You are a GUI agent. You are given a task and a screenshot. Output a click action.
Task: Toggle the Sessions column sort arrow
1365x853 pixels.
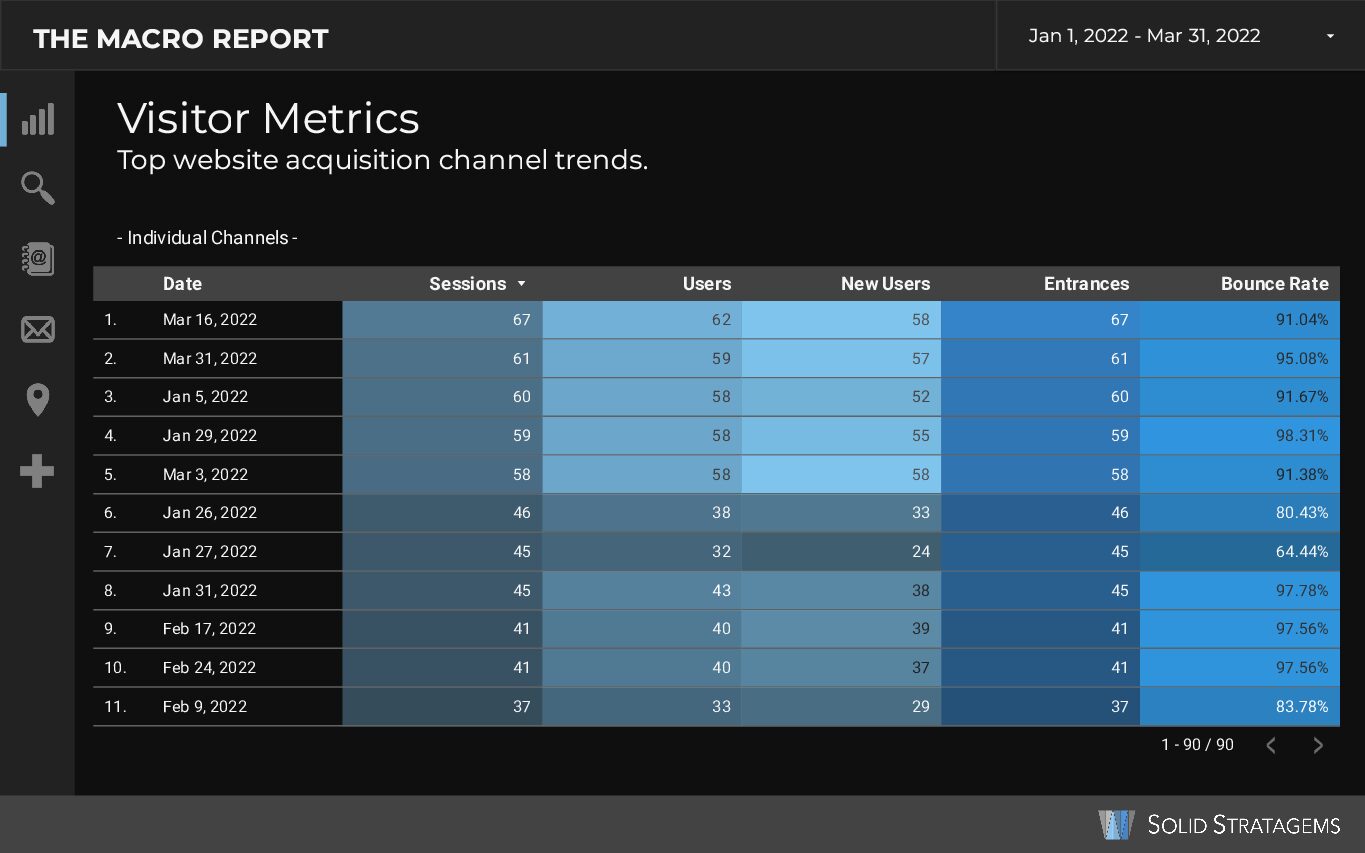coord(521,284)
